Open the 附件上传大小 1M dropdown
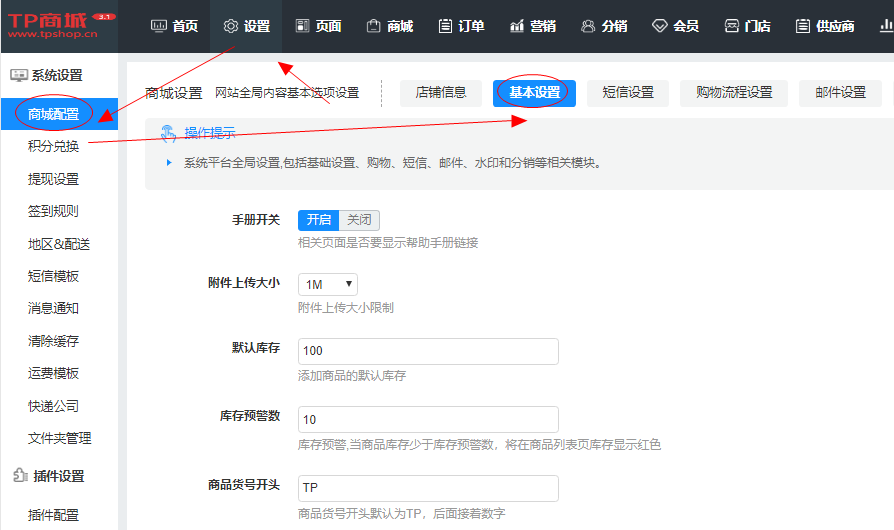894x530 pixels. point(328,285)
